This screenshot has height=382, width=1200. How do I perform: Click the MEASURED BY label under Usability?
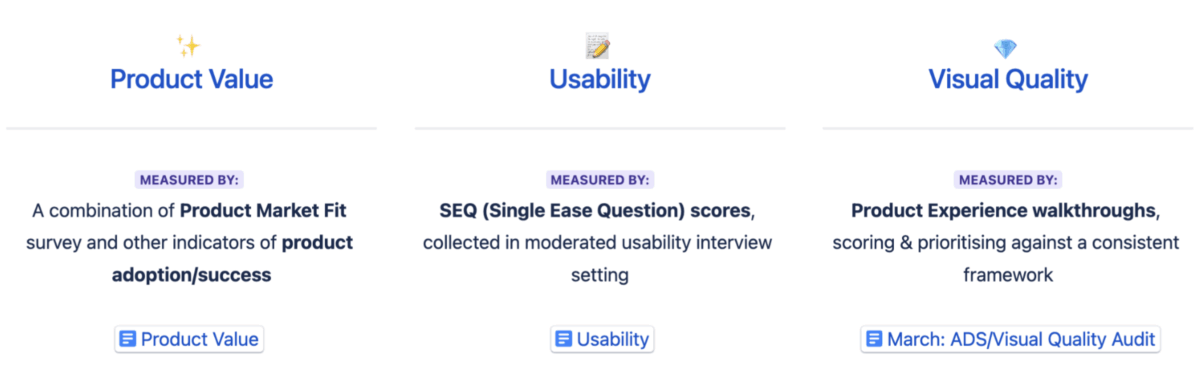tap(600, 180)
